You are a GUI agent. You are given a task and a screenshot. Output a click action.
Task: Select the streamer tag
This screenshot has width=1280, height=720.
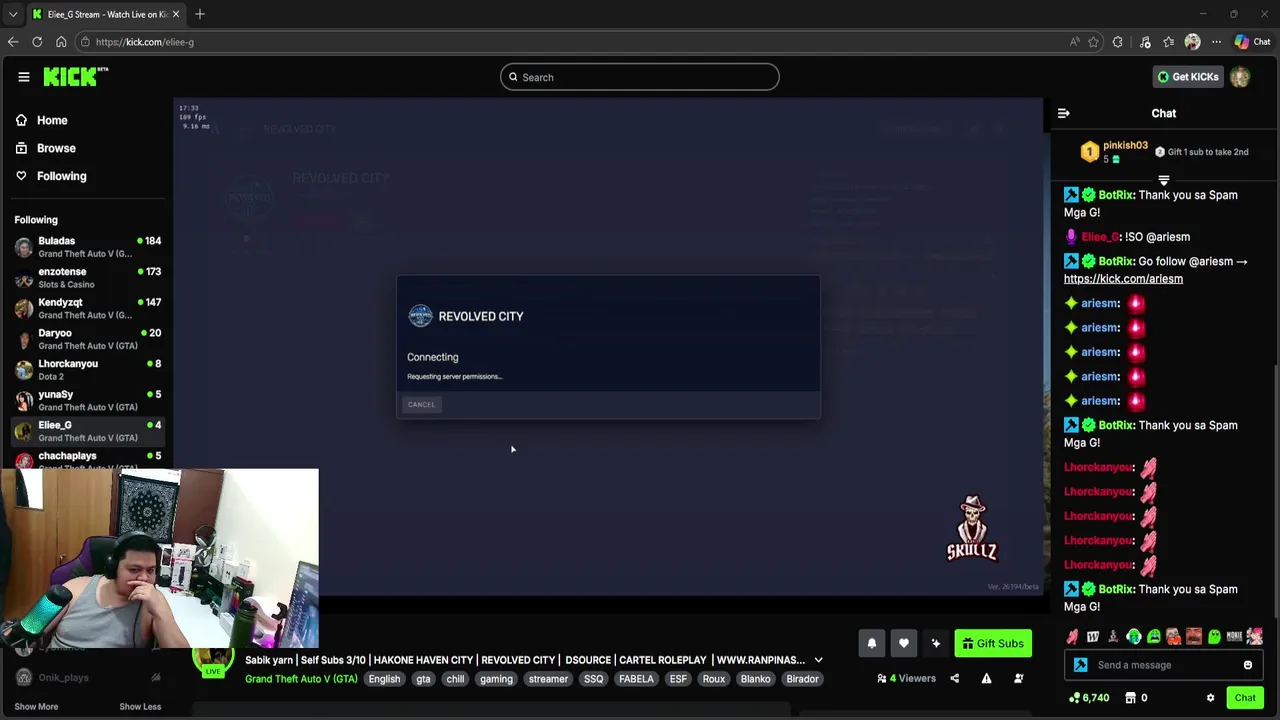[548, 679]
